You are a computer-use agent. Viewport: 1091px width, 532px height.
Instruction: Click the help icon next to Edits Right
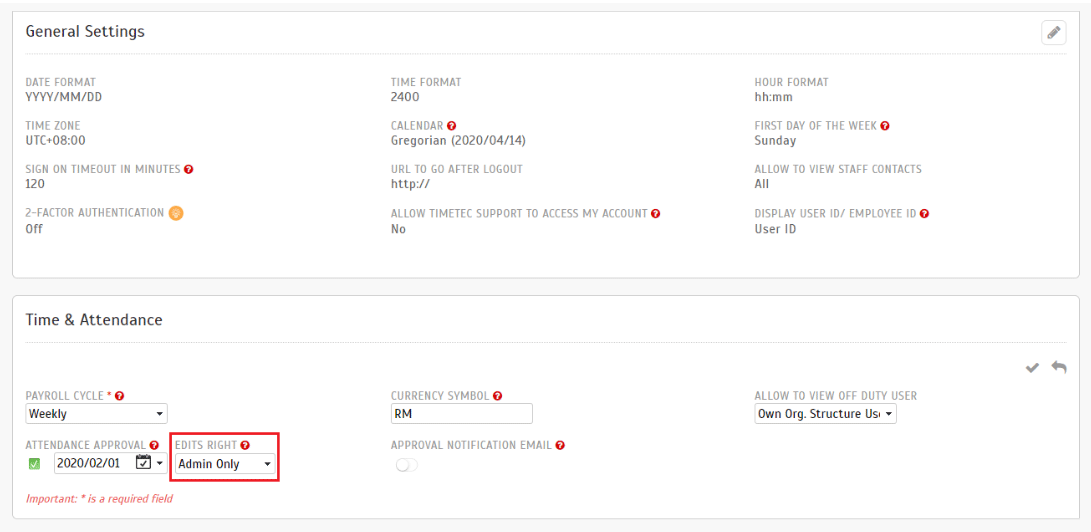[245, 445]
